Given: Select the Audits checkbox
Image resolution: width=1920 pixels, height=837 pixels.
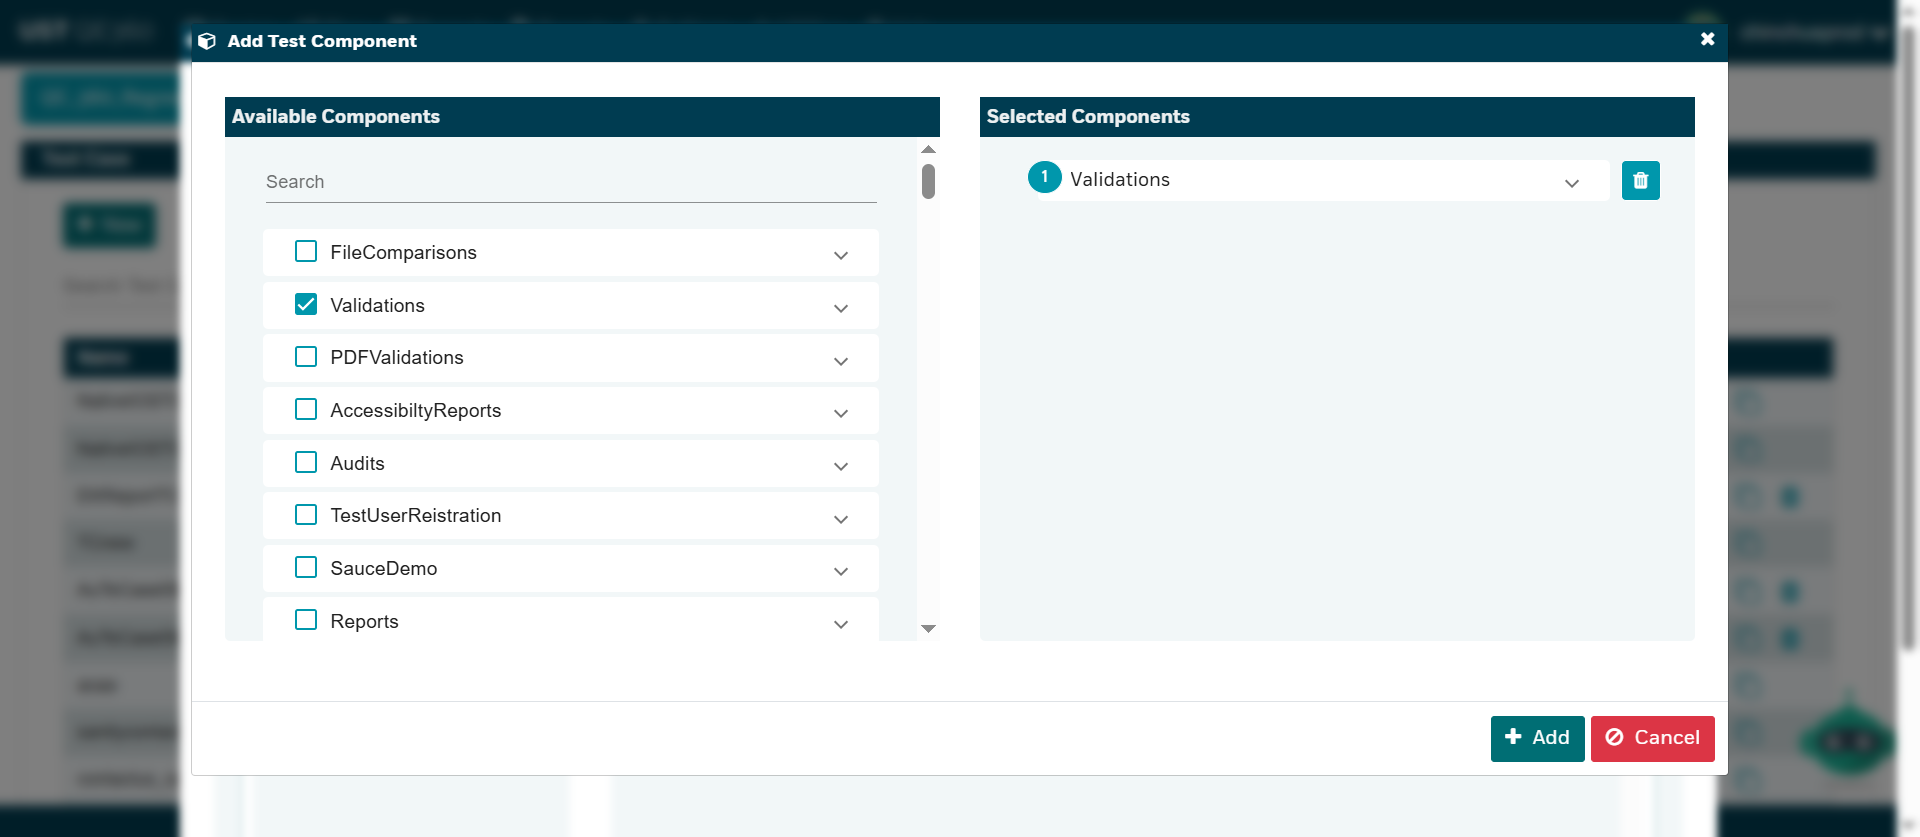Looking at the screenshot, I should click(x=306, y=462).
